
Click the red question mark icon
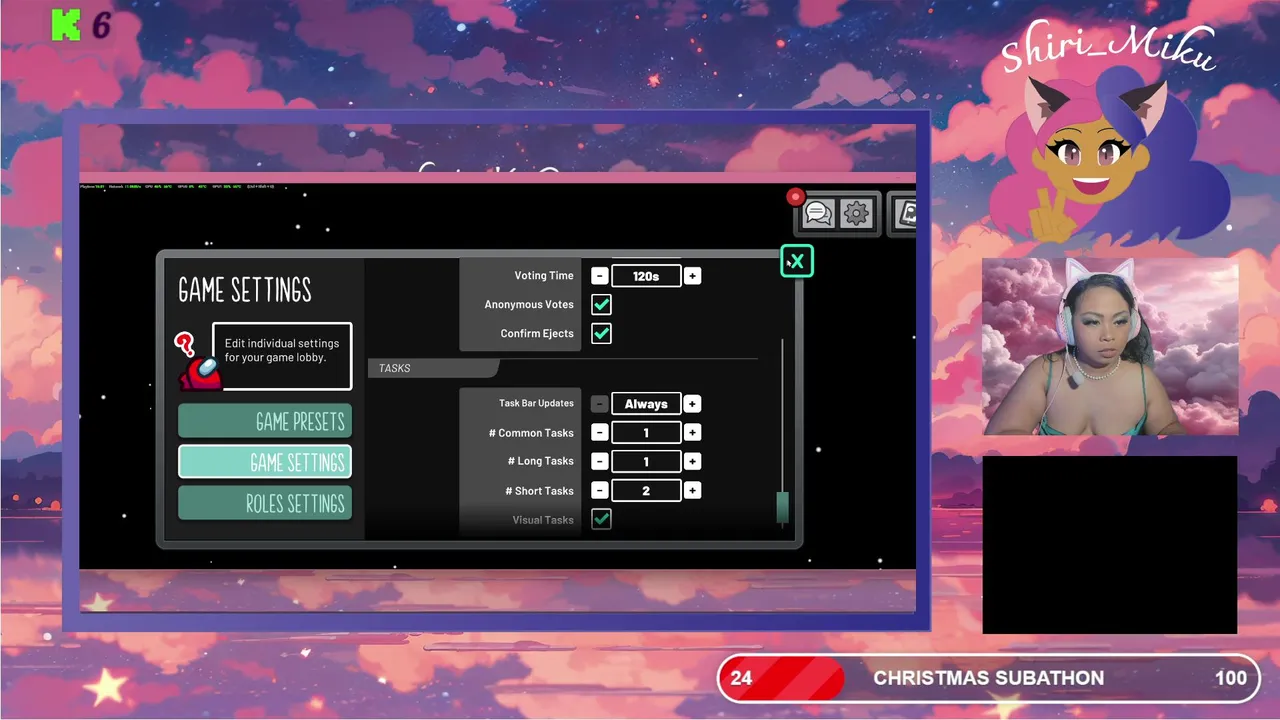[x=184, y=345]
